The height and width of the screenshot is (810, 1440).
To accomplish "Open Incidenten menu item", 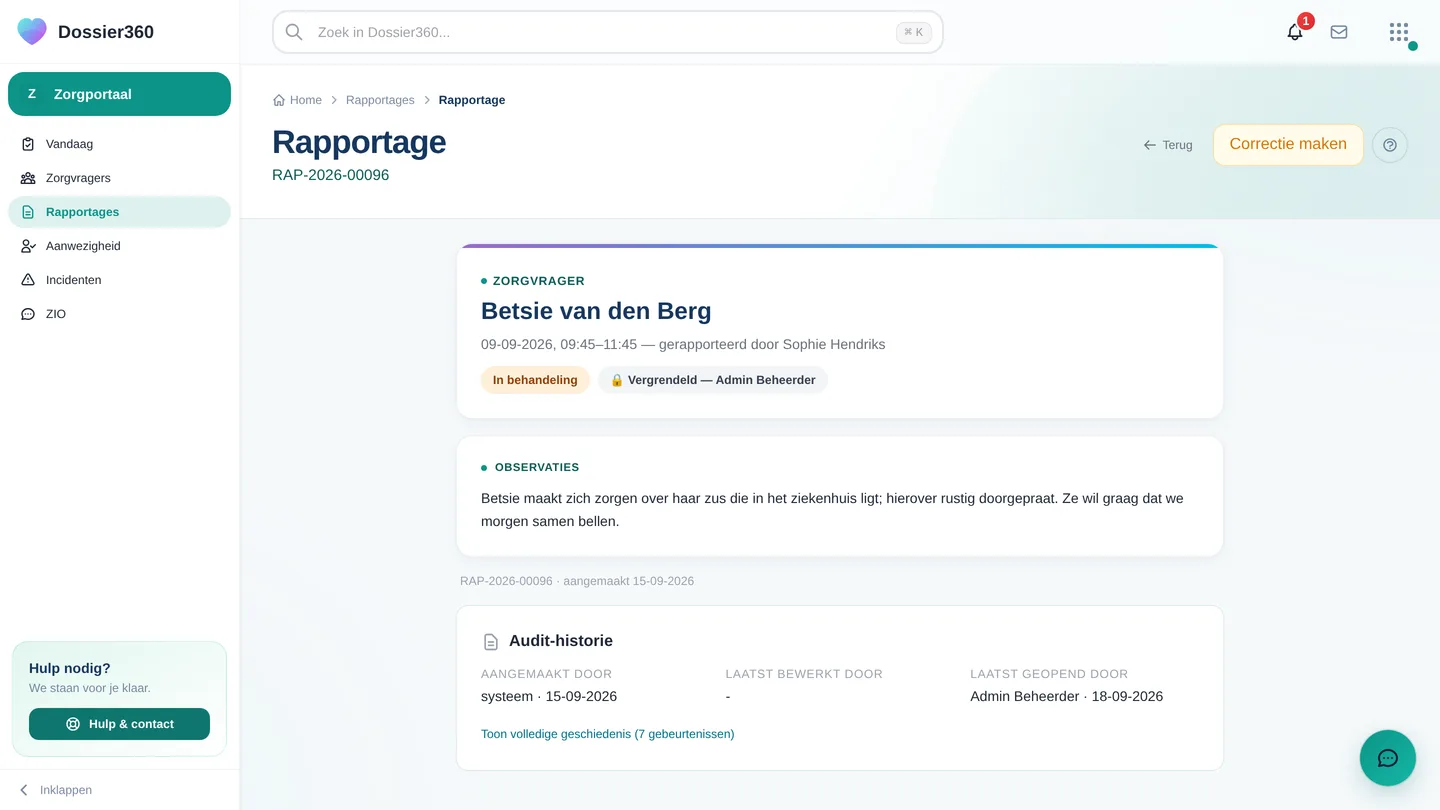I will click(120, 280).
